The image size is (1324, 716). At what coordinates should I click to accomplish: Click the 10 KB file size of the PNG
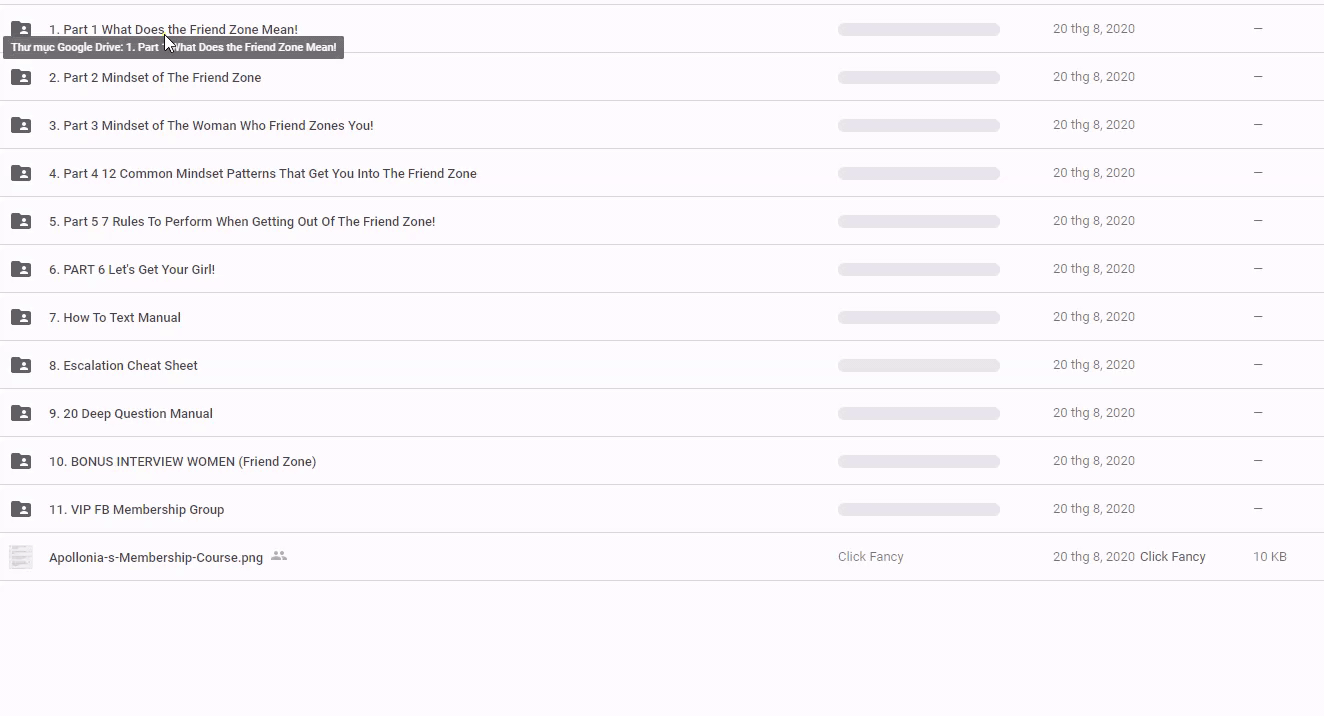[x=1270, y=557]
